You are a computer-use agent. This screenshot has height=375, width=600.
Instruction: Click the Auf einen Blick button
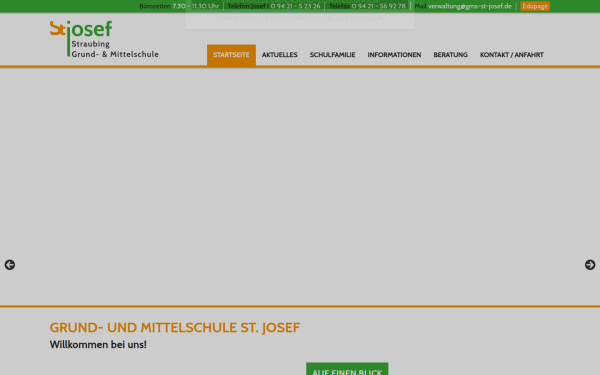tap(347, 370)
